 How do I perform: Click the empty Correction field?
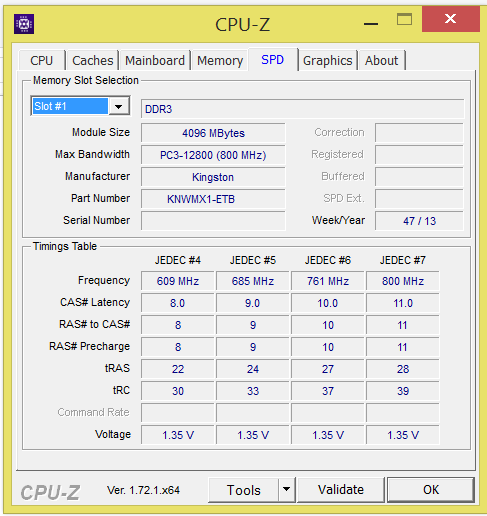419,133
